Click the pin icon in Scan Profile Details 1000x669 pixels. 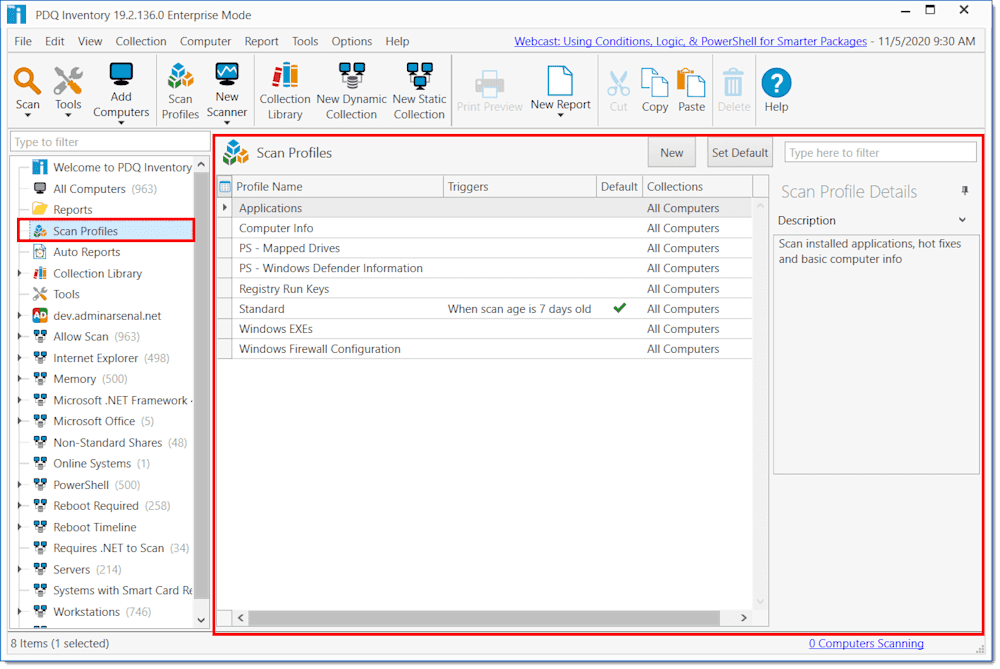pyautogui.click(x=964, y=191)
